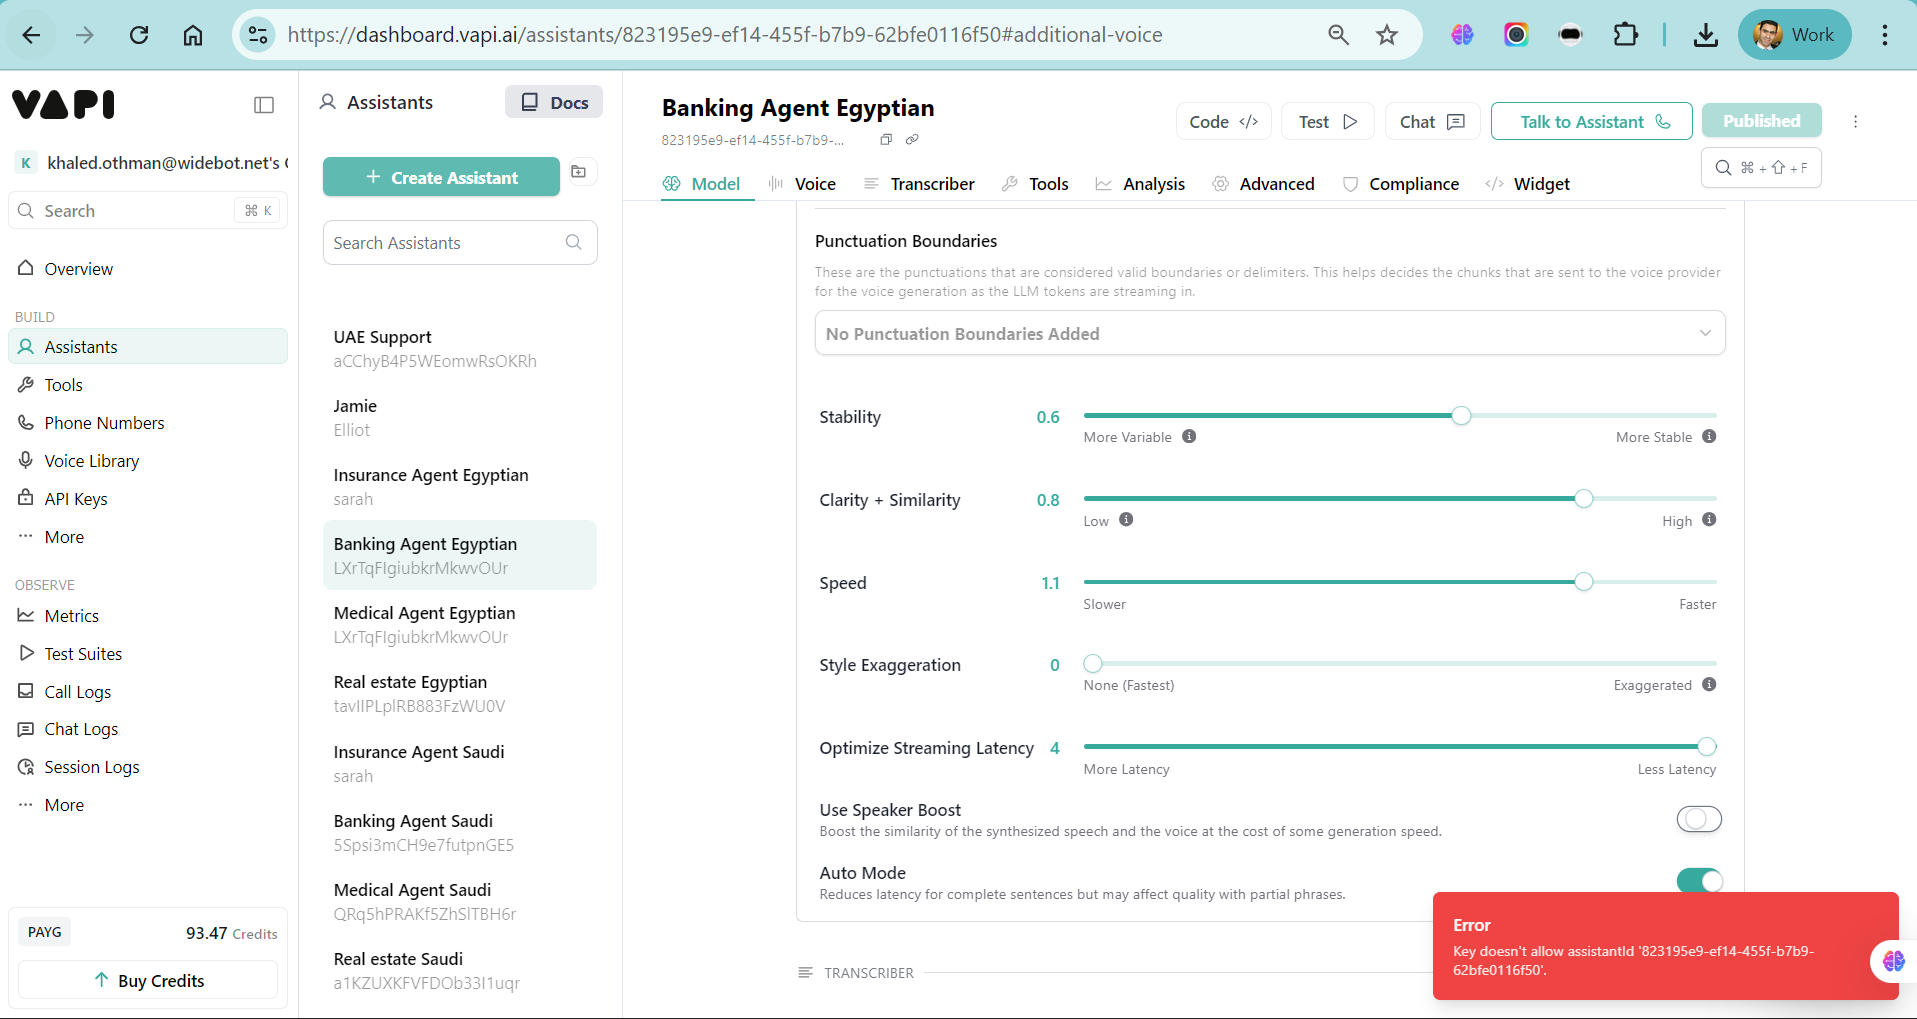
Task: Click the More Stable info icon
Action: point(1709,437)
